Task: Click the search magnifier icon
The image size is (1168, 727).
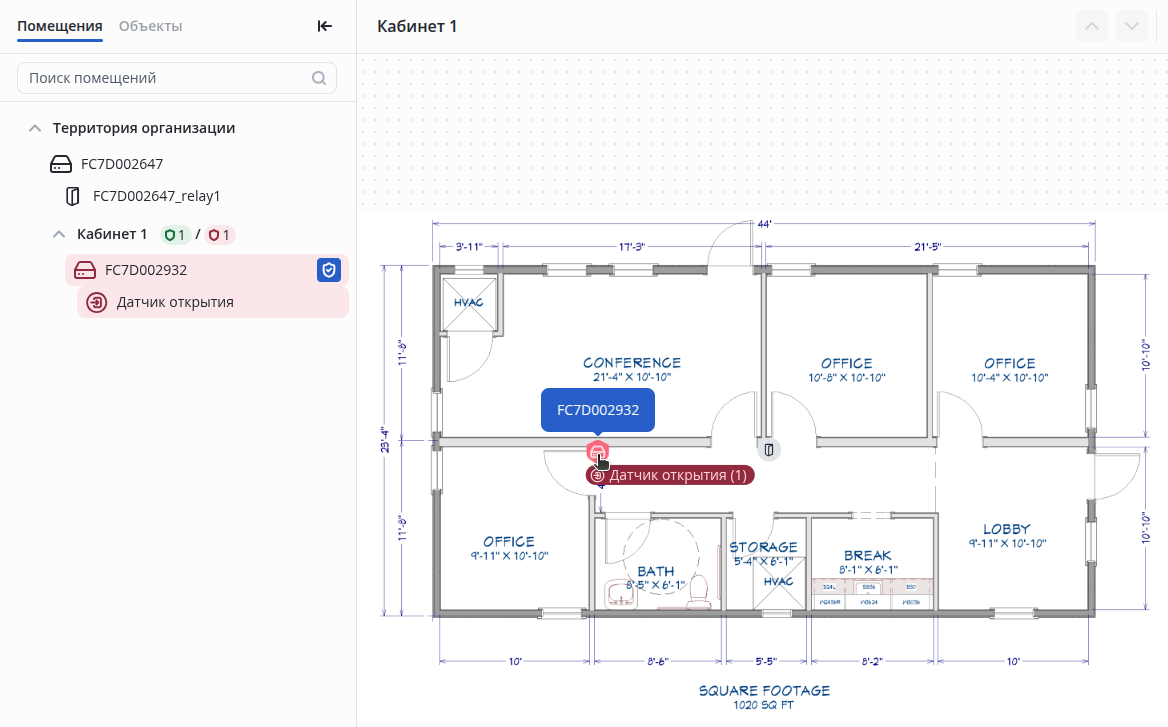Action: (319, 78)
